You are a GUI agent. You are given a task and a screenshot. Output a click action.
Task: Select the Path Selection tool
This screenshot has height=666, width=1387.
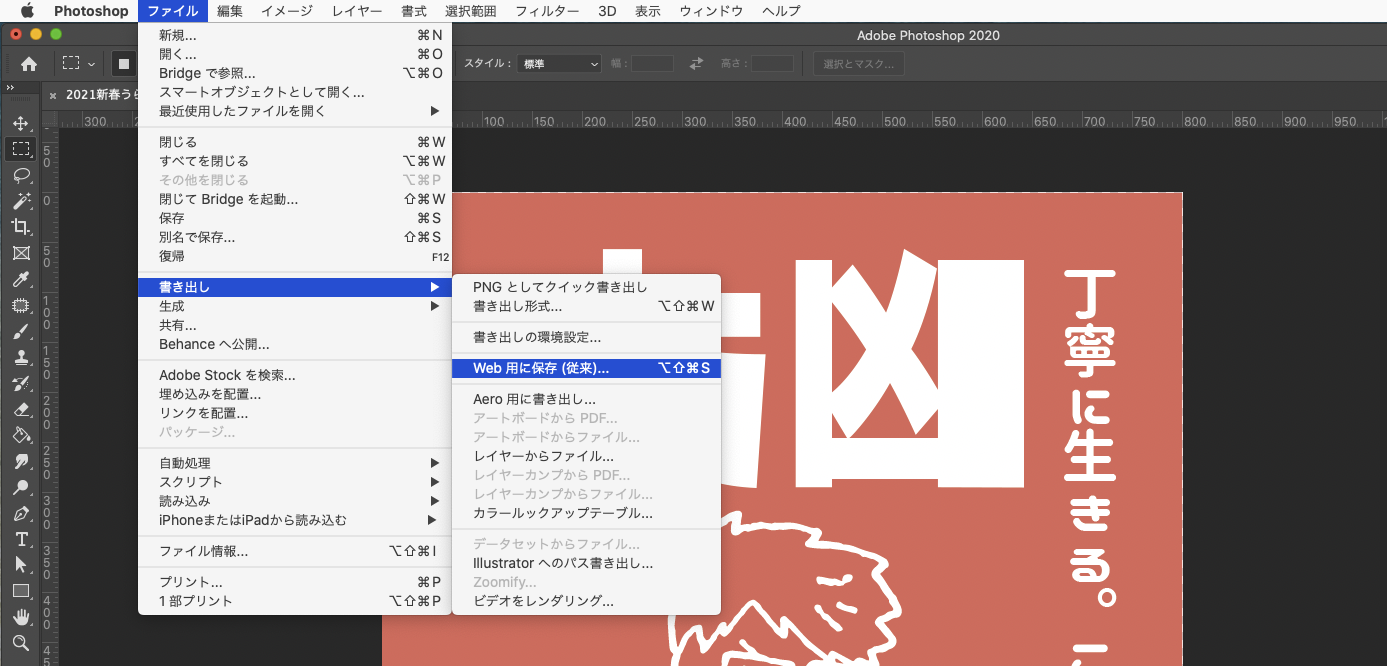coord(21,565)
